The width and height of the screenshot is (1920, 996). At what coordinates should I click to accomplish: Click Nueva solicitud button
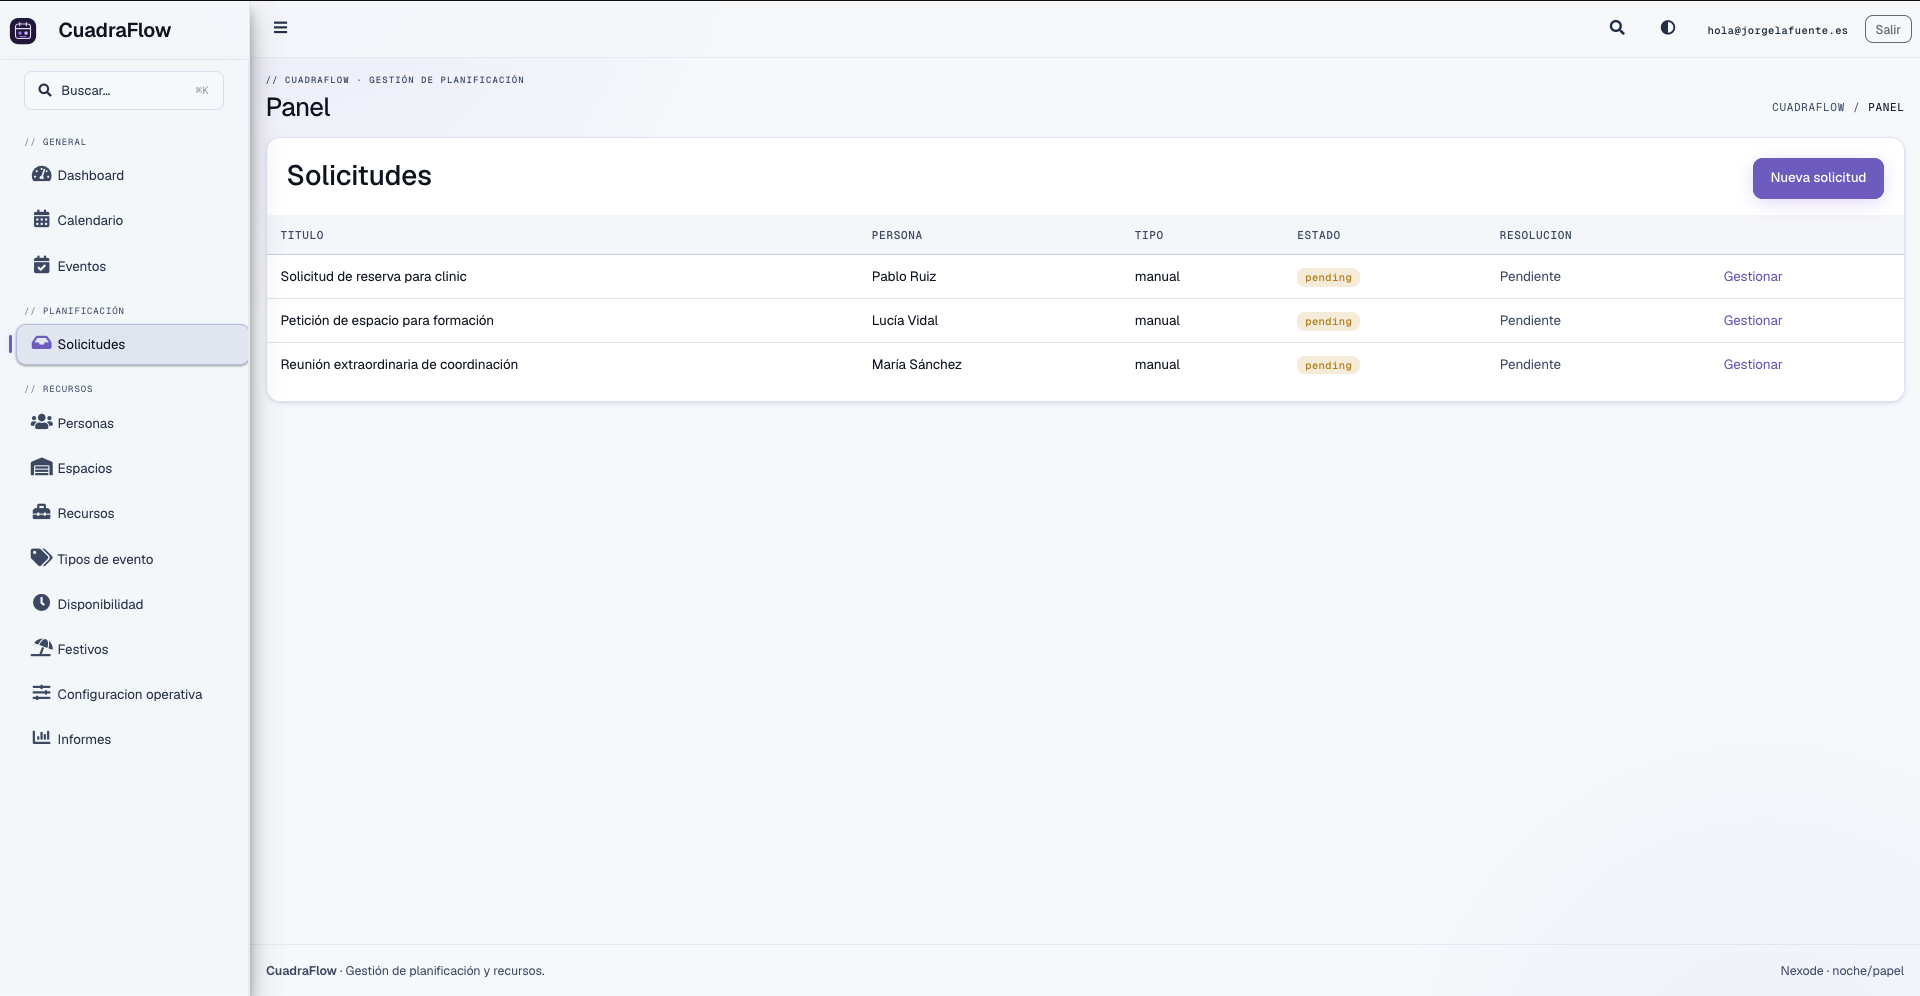(1818, 178)
